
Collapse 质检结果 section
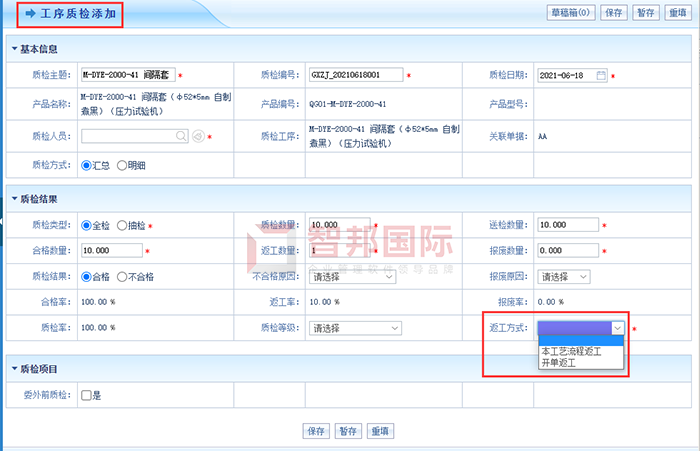coord(14,199)
